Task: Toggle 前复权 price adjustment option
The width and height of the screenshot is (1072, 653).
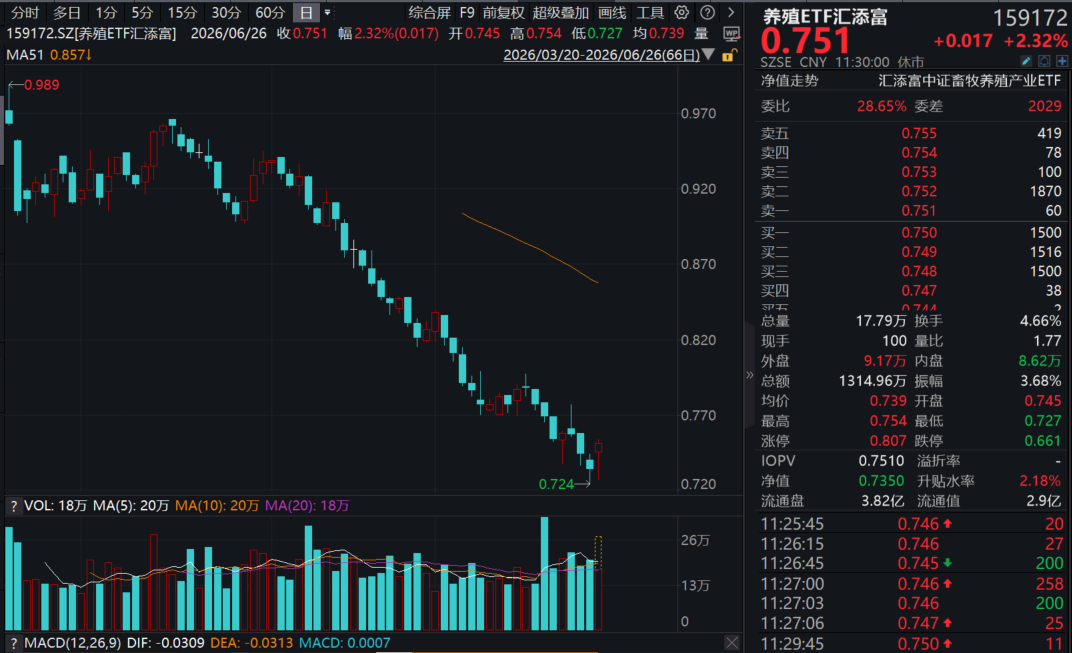Action: click(503, 12)
